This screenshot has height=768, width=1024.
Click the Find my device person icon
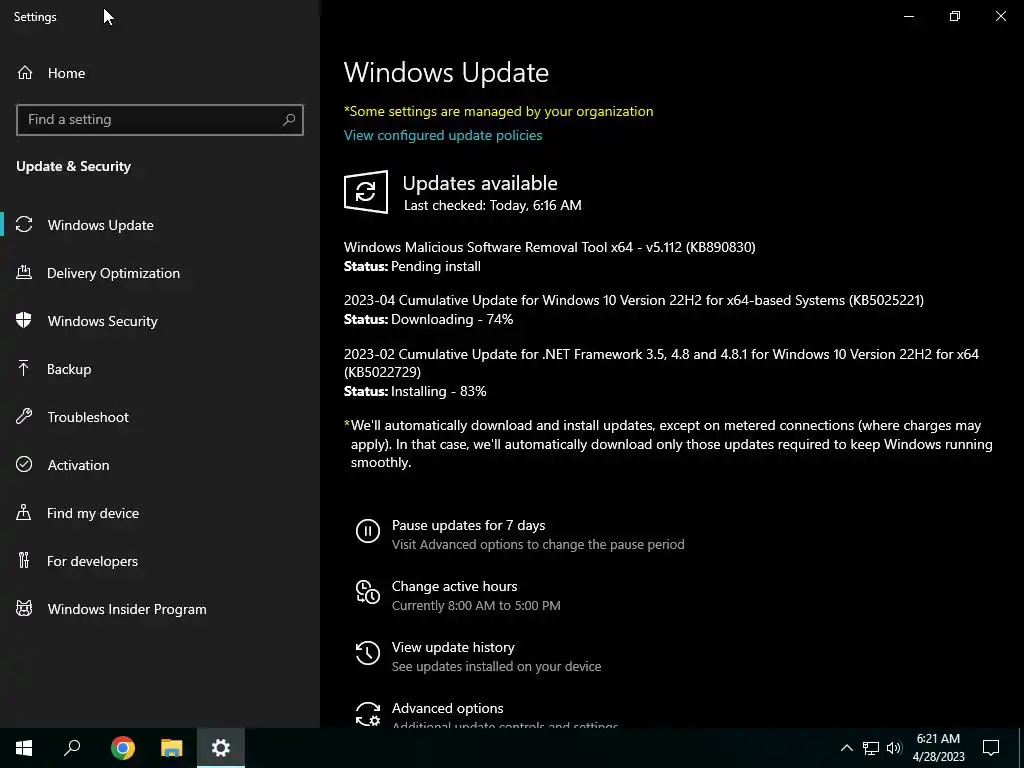point(24,513)
